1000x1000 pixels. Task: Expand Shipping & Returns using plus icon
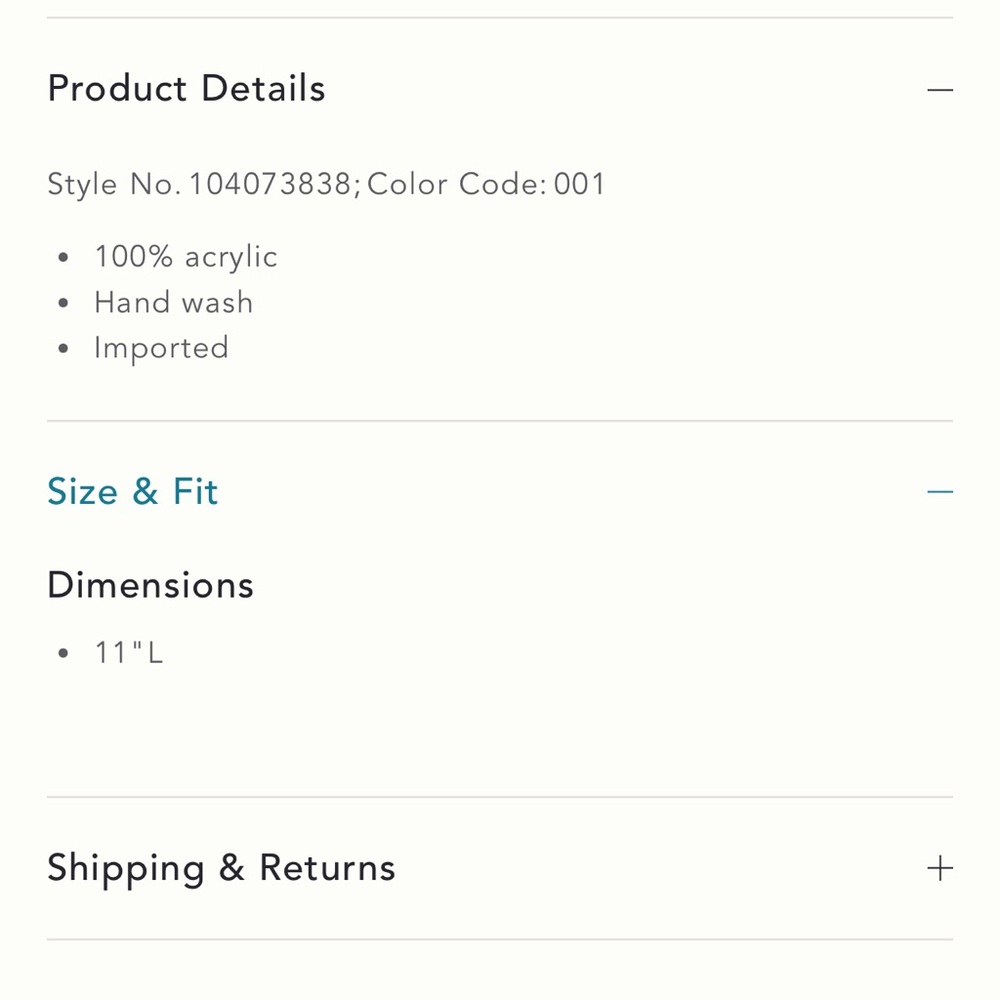(x=939, y=868)
